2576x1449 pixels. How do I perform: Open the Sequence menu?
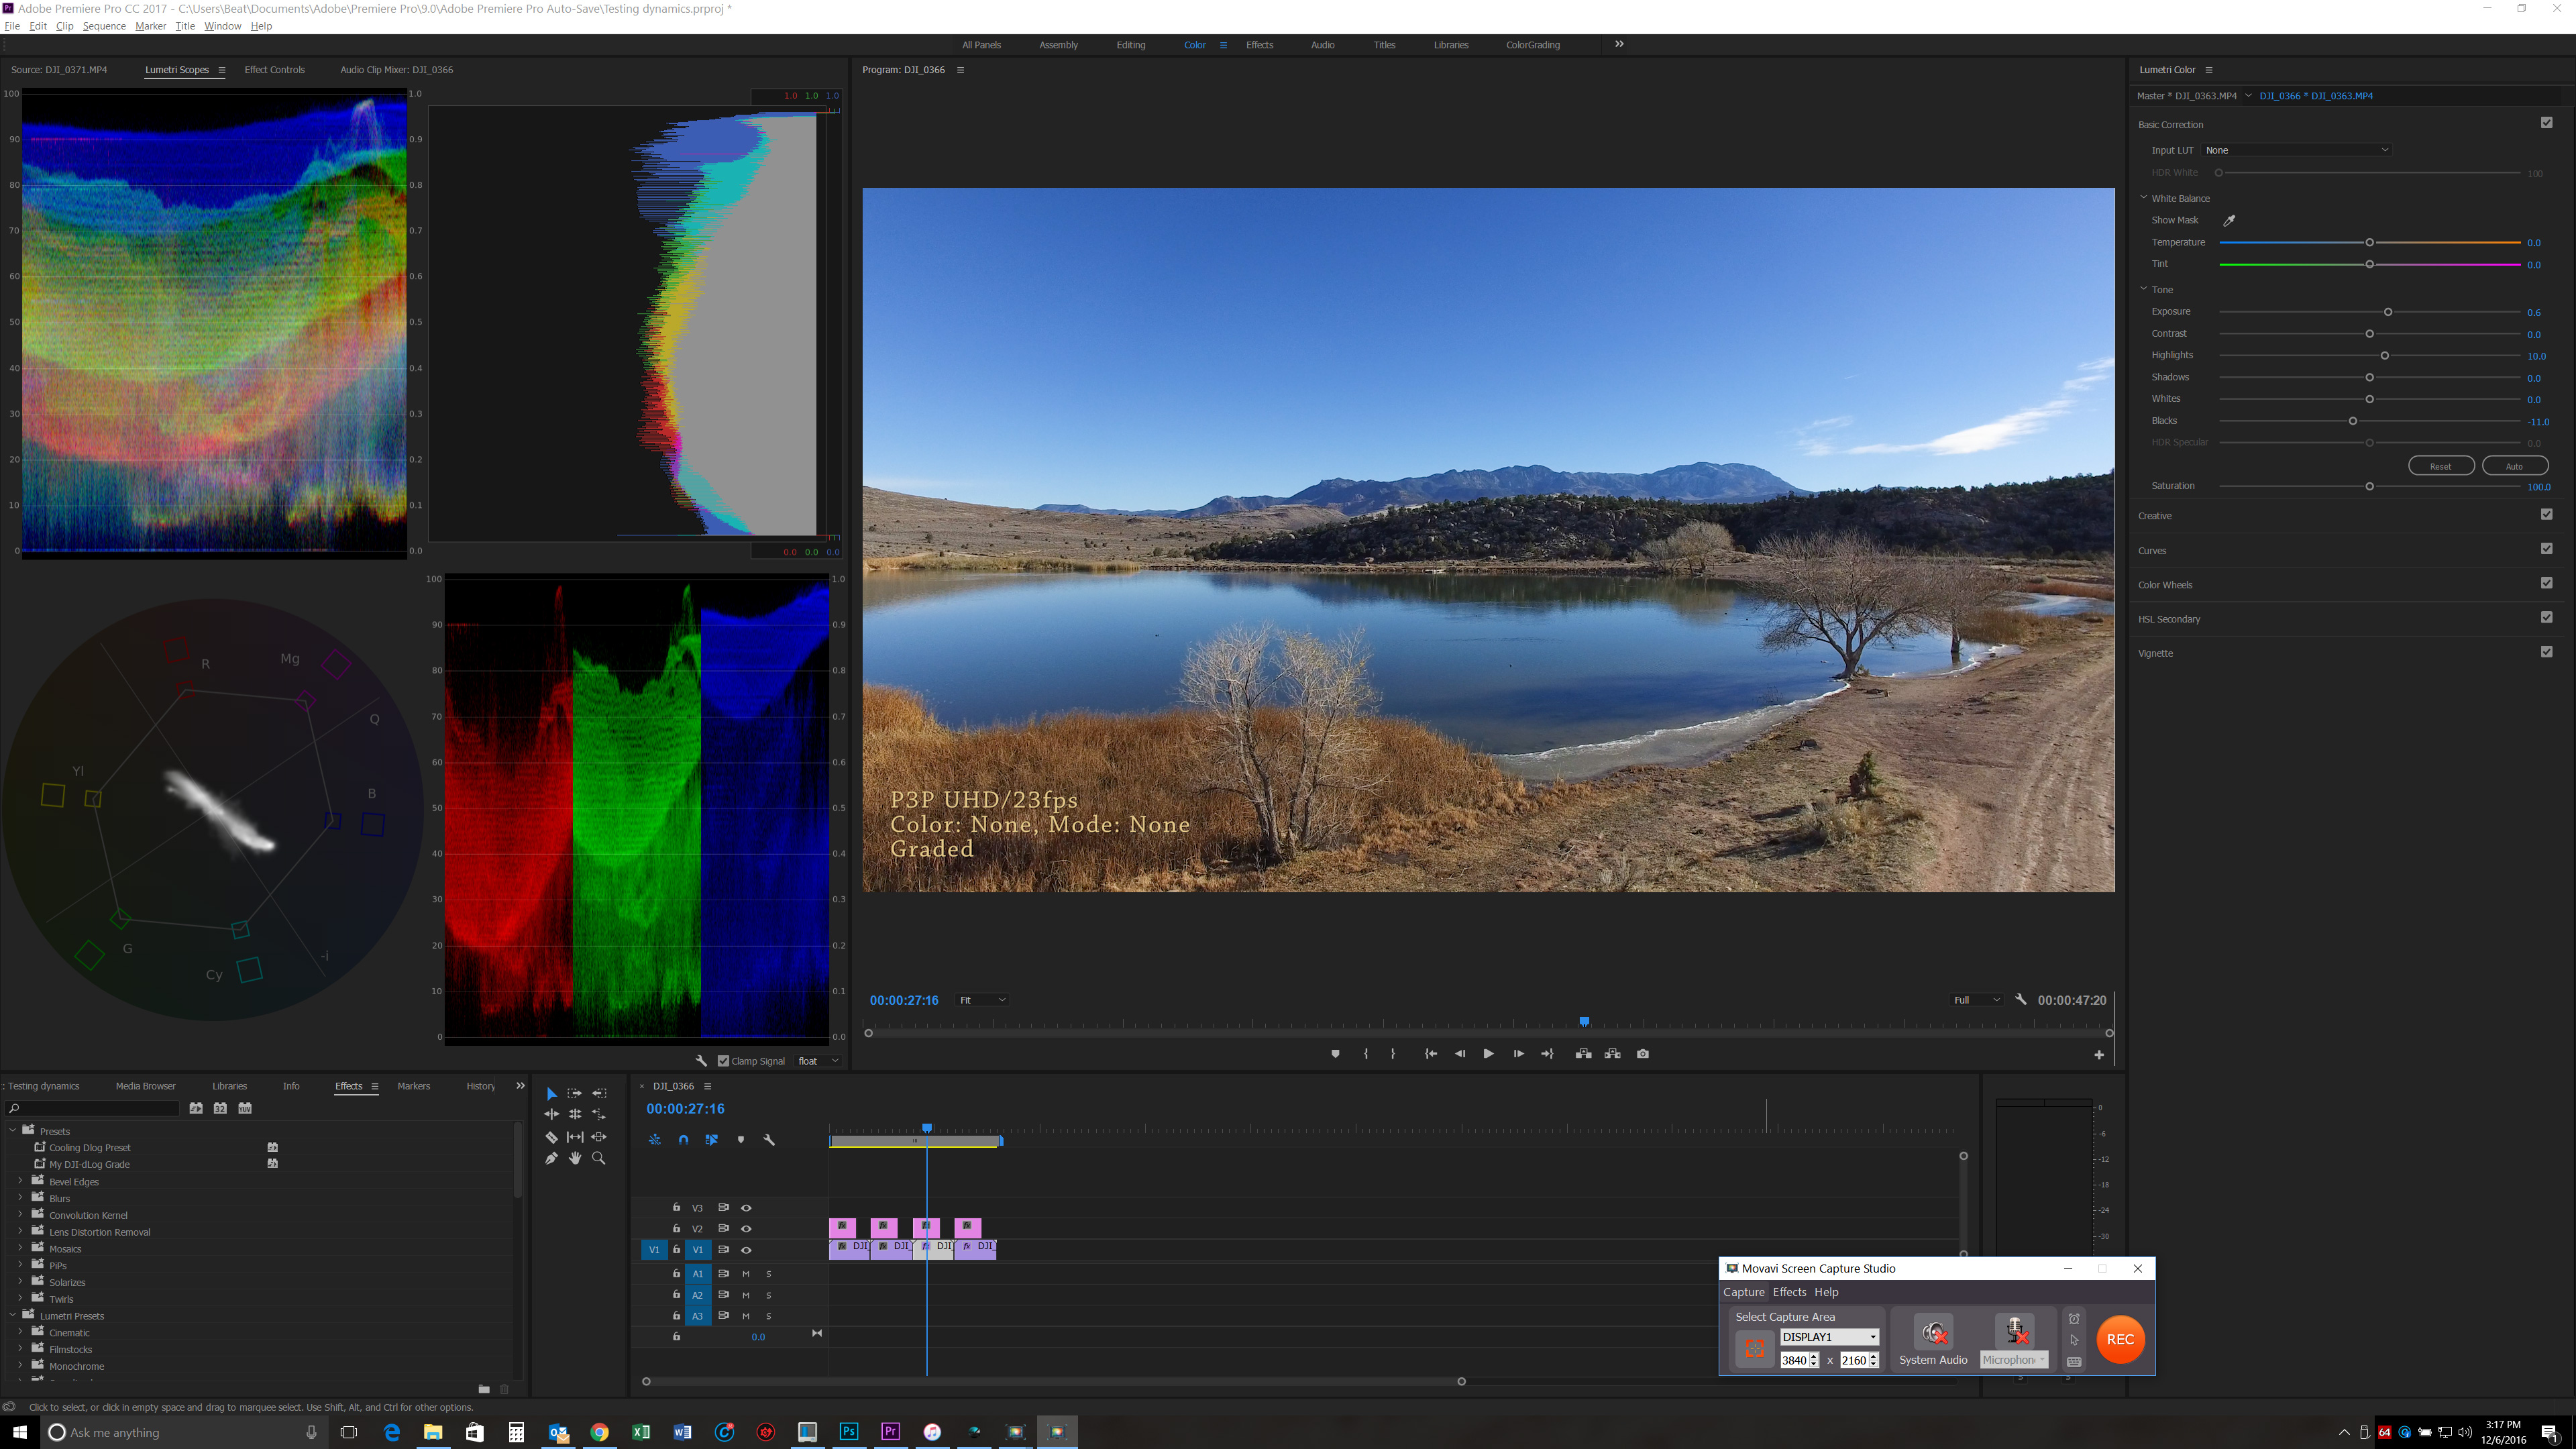[104, 26]
